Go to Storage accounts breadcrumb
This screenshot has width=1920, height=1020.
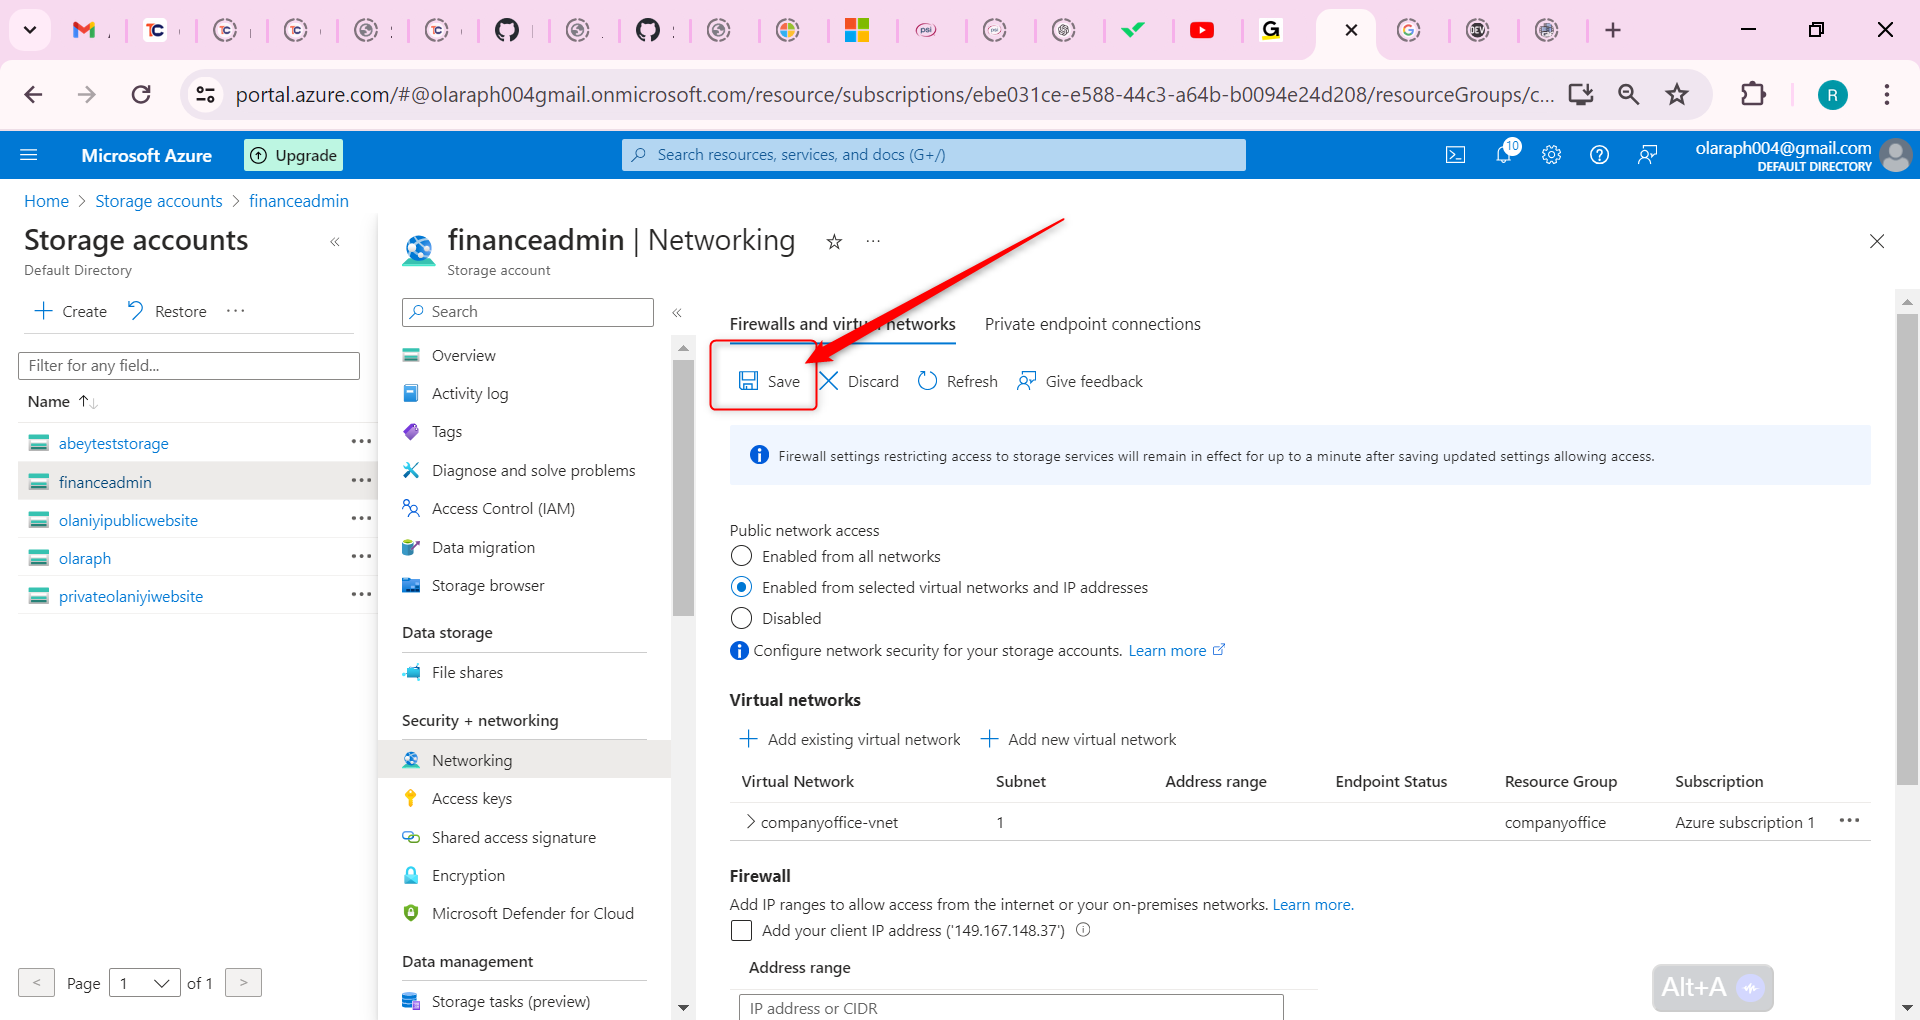click(x=159, y=201)
